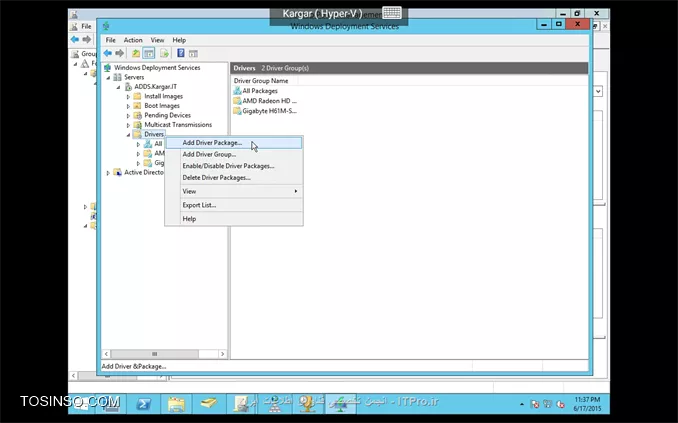The image size is (678, 423).
Task: Collapse the Drivers tree node
Action: [128, 135]
